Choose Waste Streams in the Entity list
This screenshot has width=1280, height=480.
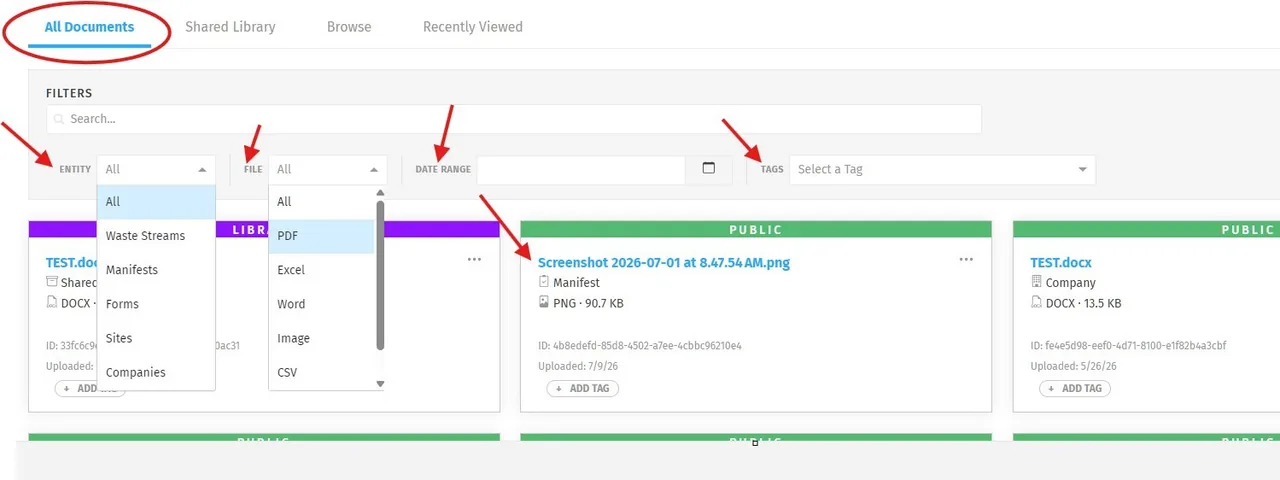click(x=156, y=236)
